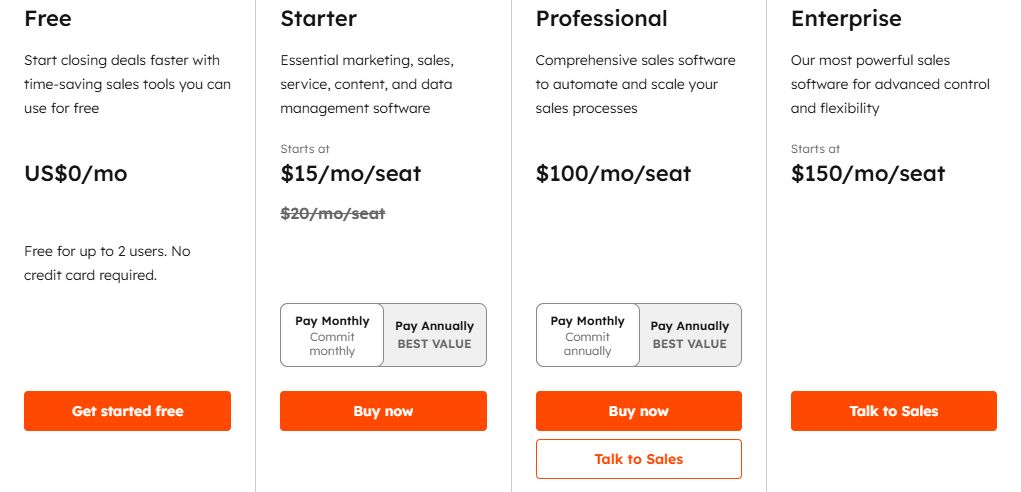This screenshot has height=492, width=1021.
Task: Click the outlined Talk to Sales button under Professional
Action: tap(639, 459)
